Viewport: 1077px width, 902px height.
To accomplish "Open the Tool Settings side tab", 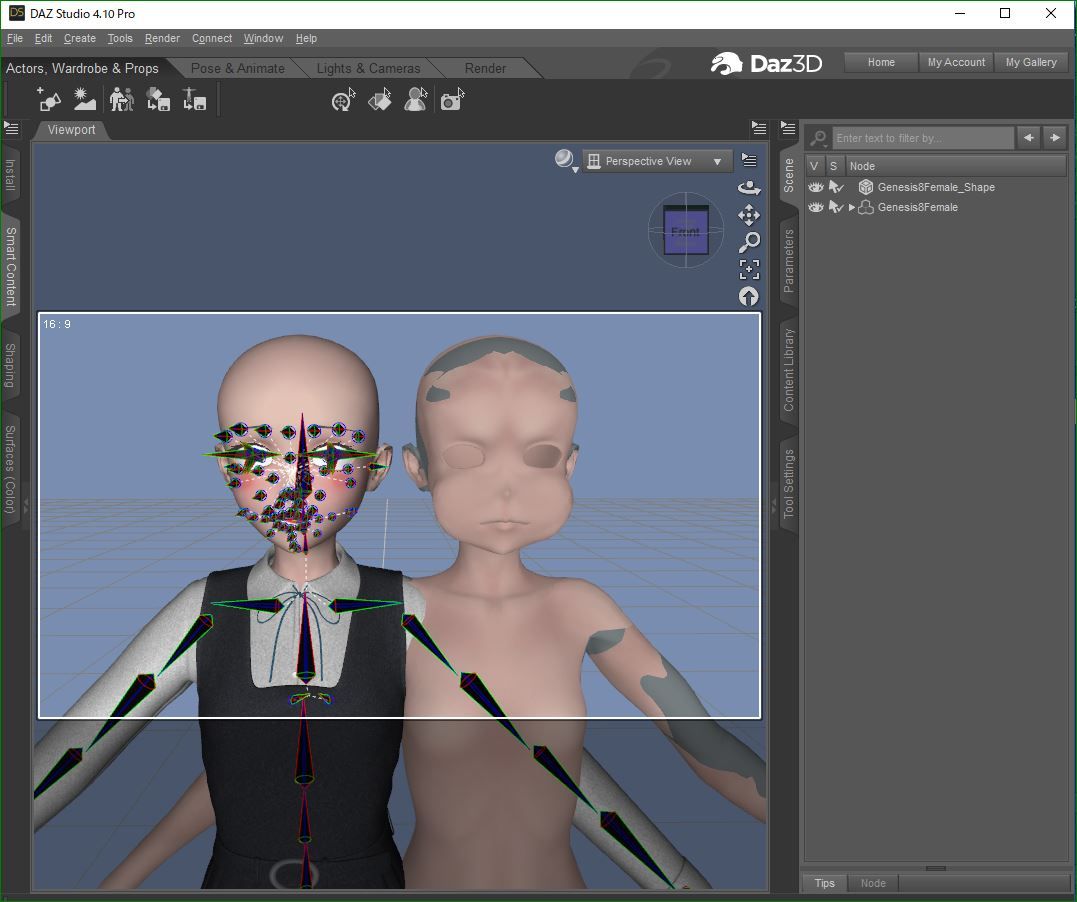I will 789,484.
